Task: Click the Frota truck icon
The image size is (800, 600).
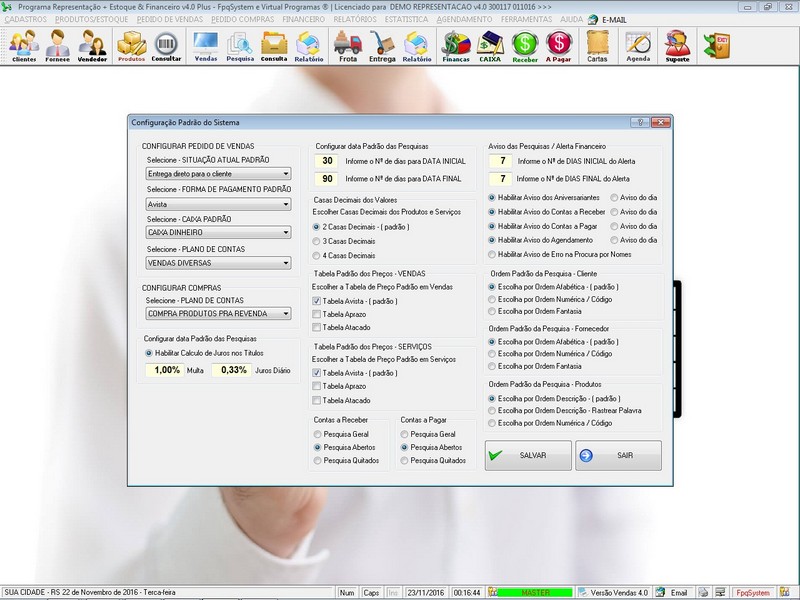Action: (347, 45)
